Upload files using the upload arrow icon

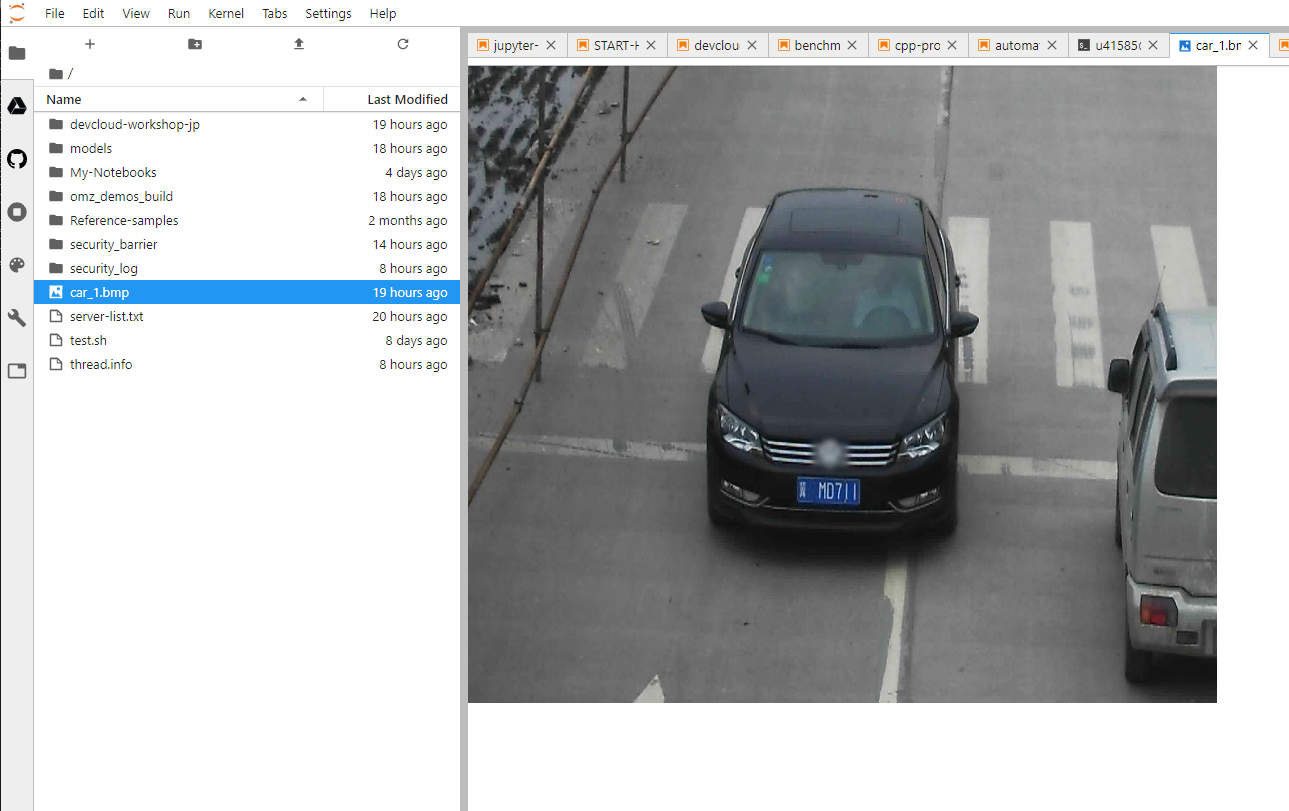pyautogui.click(x=298, y=44)
